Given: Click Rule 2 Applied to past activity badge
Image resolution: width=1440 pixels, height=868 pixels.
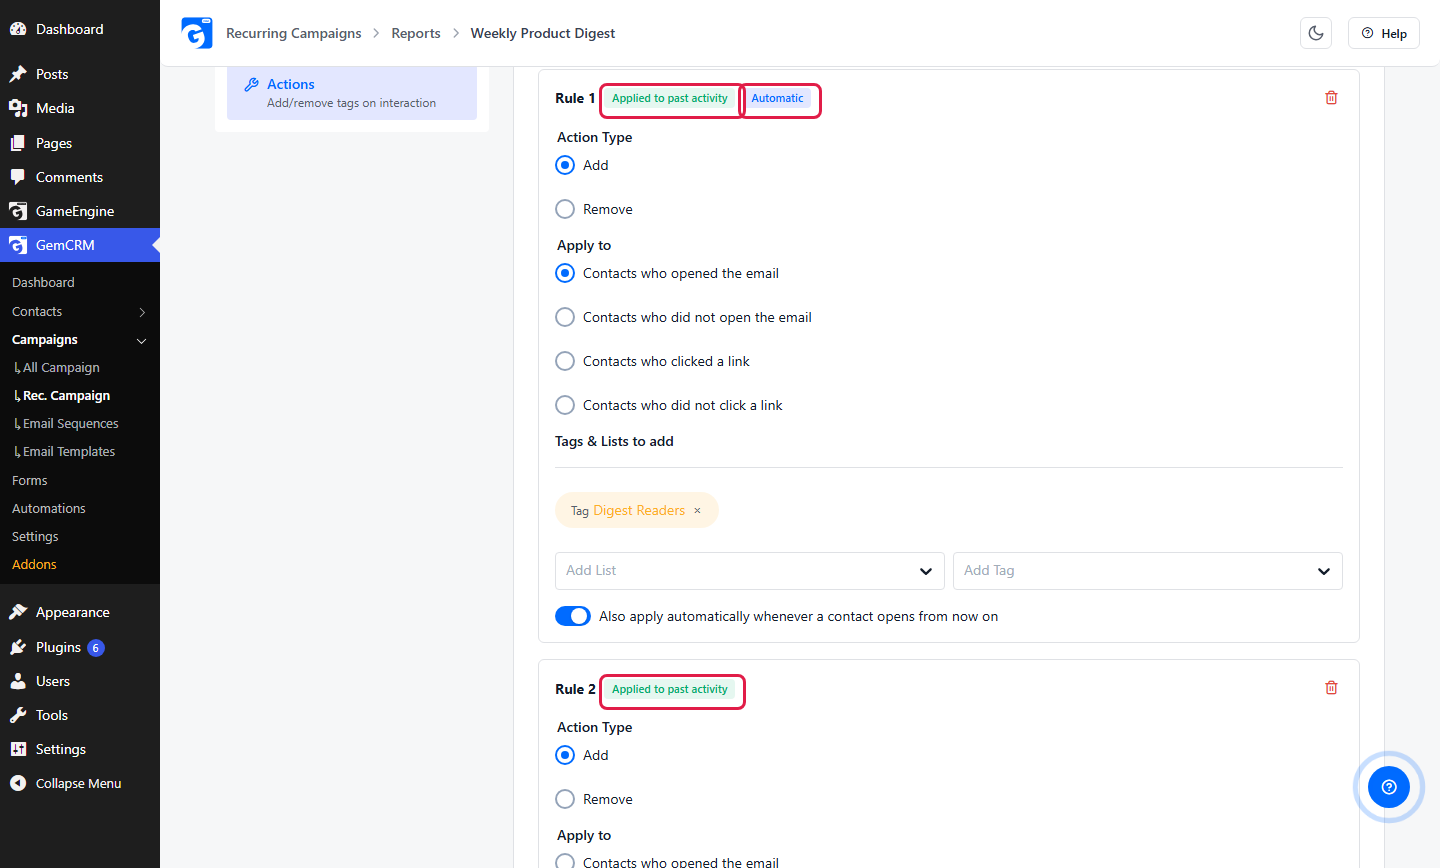Looking at the screenshot, I should [x=670, y=689].
